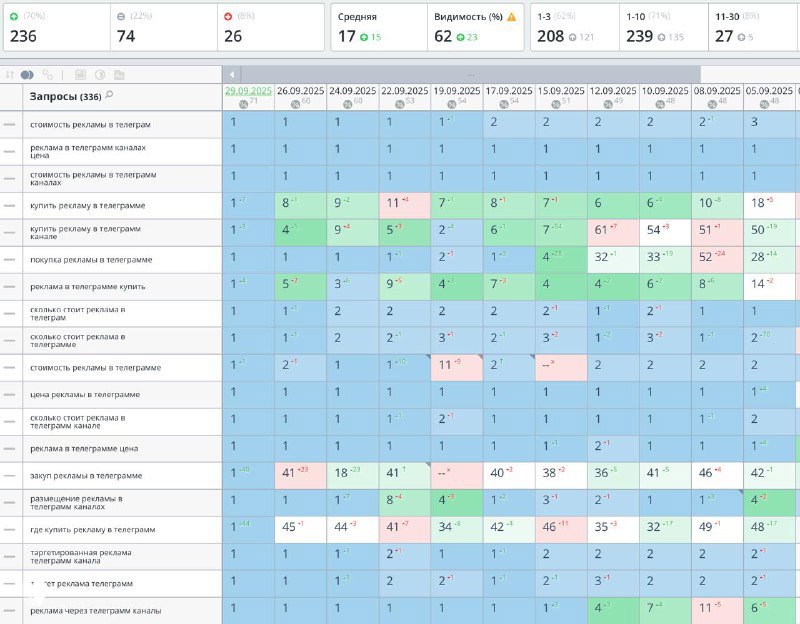This screenshot has width=800, height=624.
Task: Select query закуп рекламы в телеграмме
Action: point(86,476)
